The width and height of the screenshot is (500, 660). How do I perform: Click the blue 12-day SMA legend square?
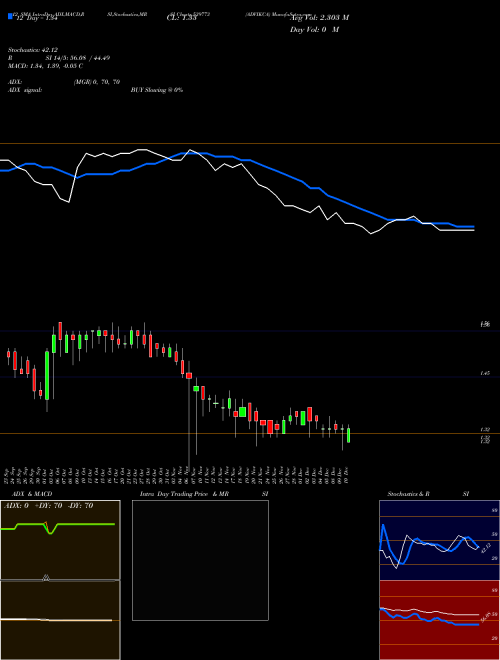(x=10, y=16)
